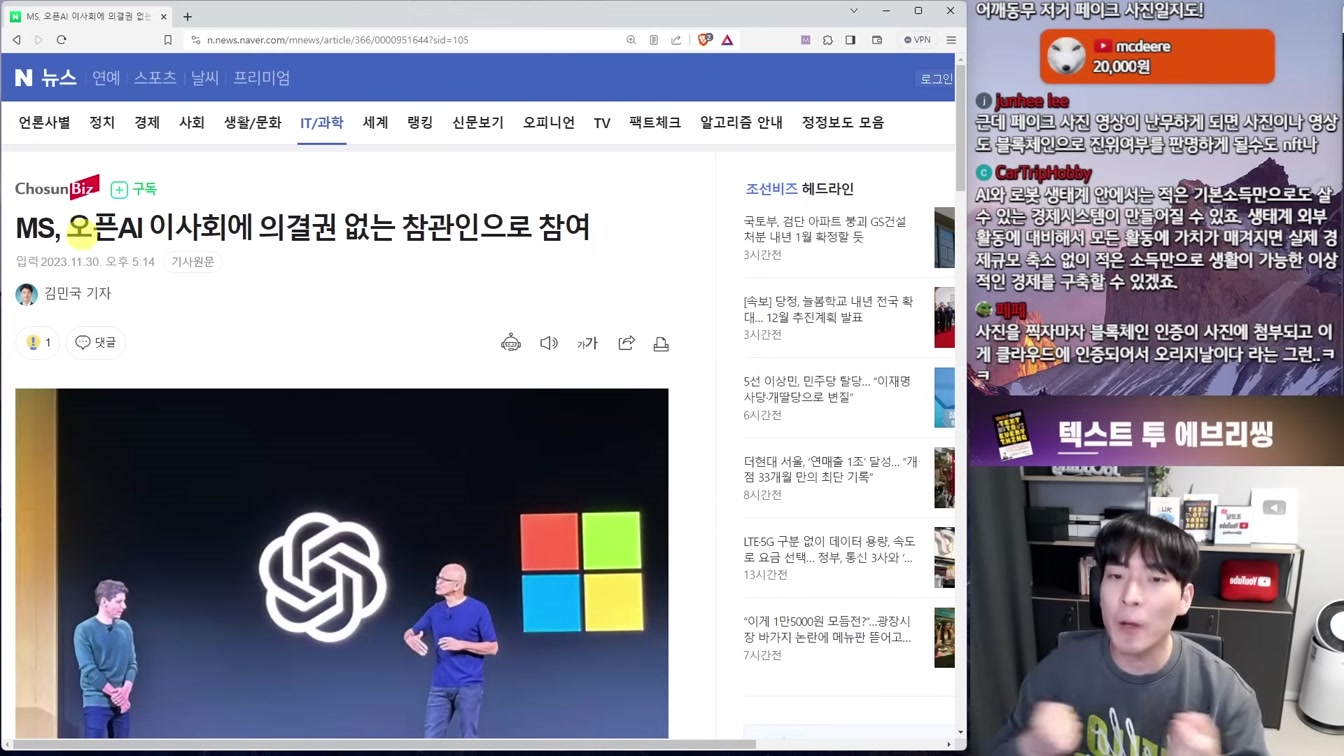1344x756 pixels.
Task: Click the zoom magnifier icon in address bar
Action: (x=631, y=40)
